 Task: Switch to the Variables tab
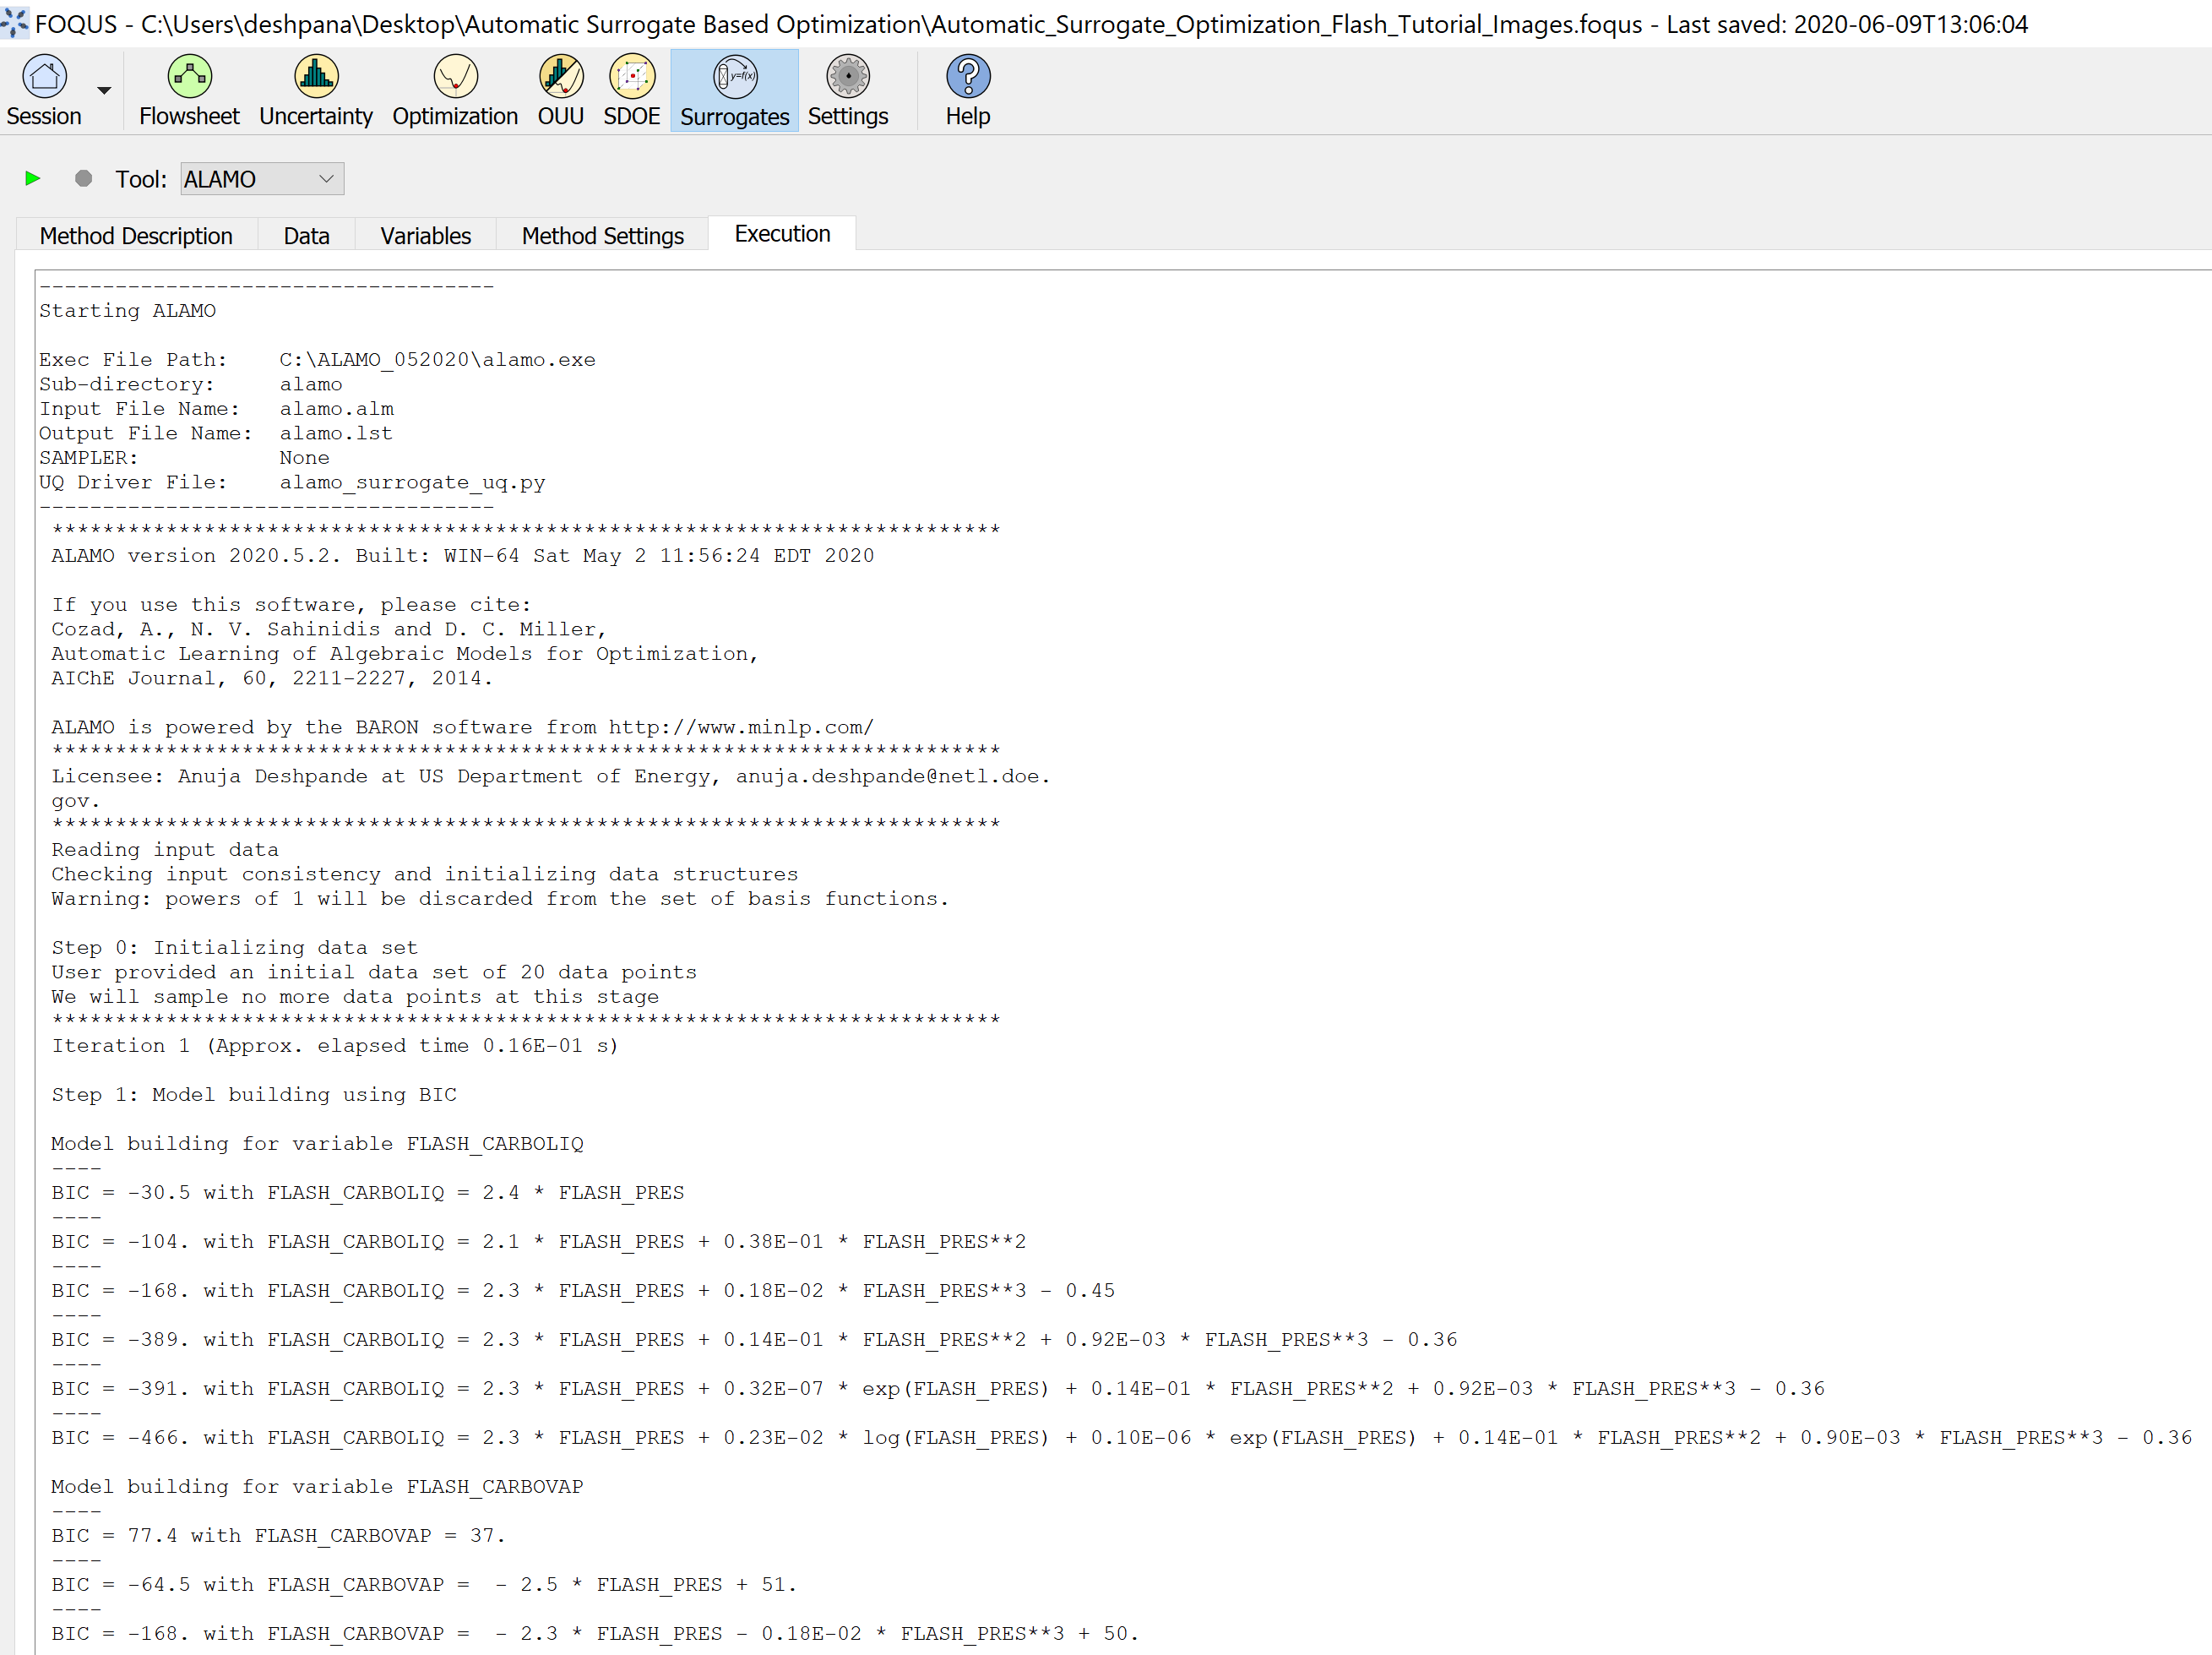[x=425, y=236]
